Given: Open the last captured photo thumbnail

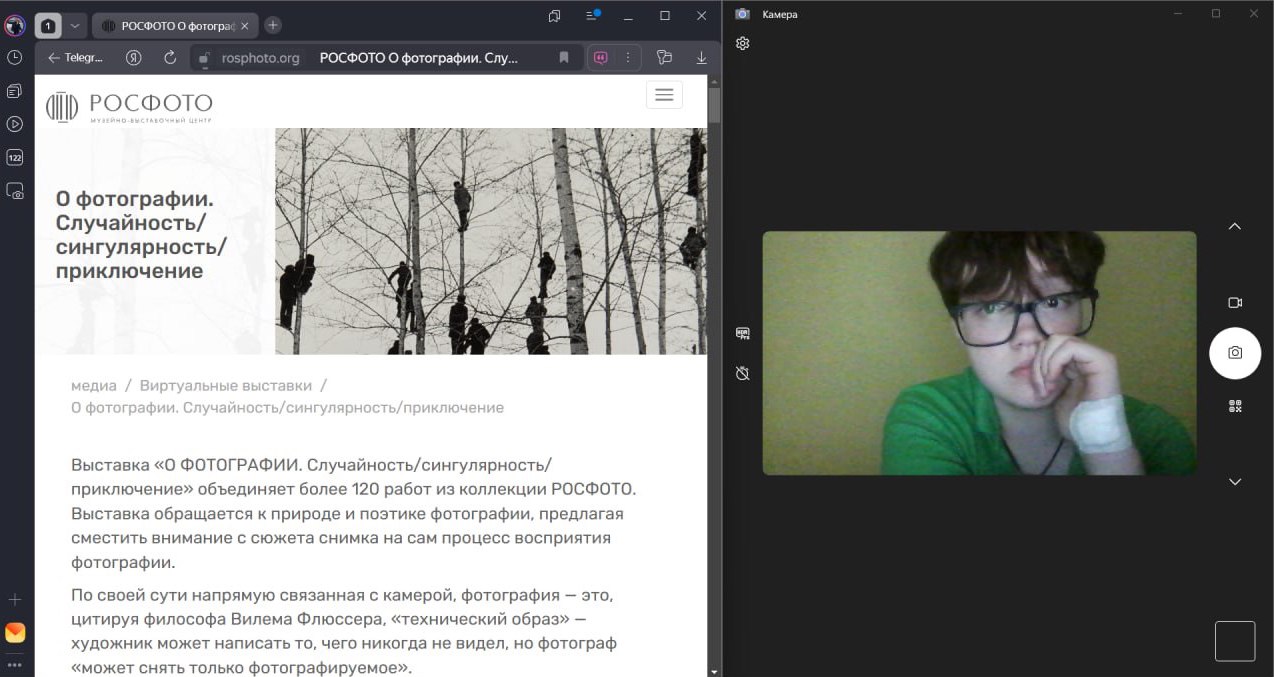Looking at the screenshot, I should 1234,641.
